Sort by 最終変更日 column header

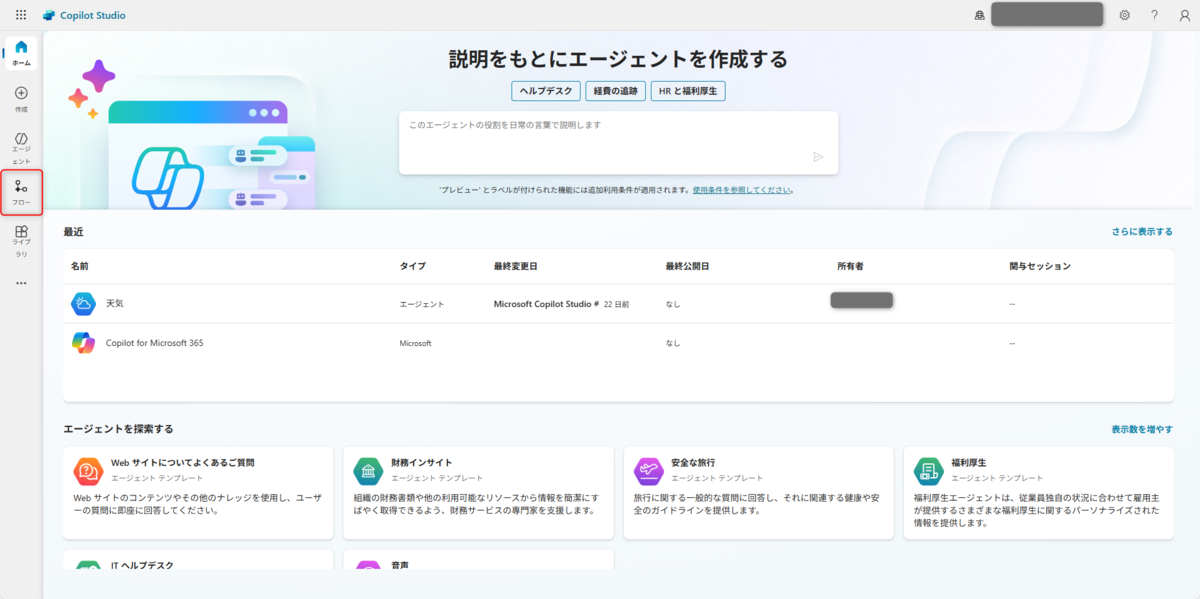click(516, 267)
